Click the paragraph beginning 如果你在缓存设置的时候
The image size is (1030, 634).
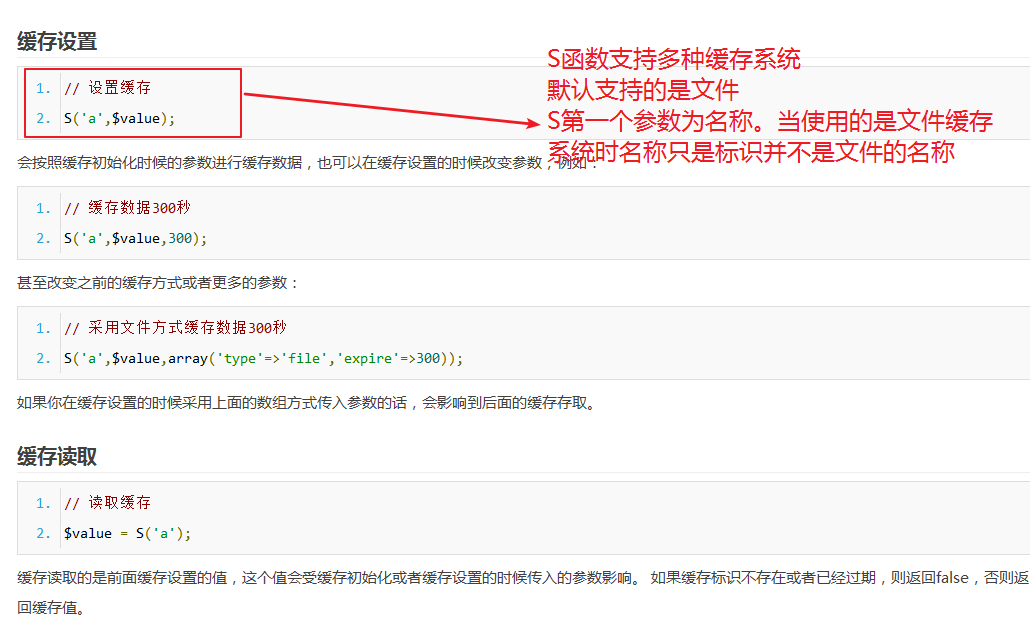click(x=306, y=404)
